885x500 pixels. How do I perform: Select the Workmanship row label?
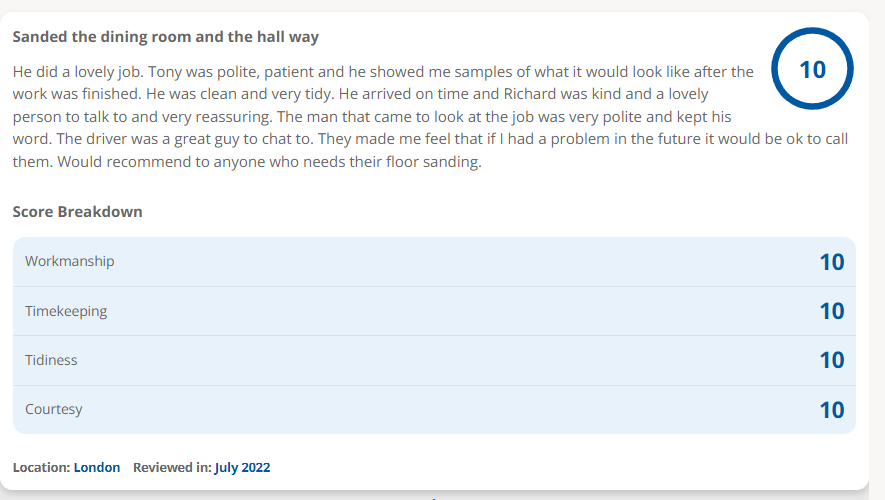pyautogui.click(x=69, y=261)
